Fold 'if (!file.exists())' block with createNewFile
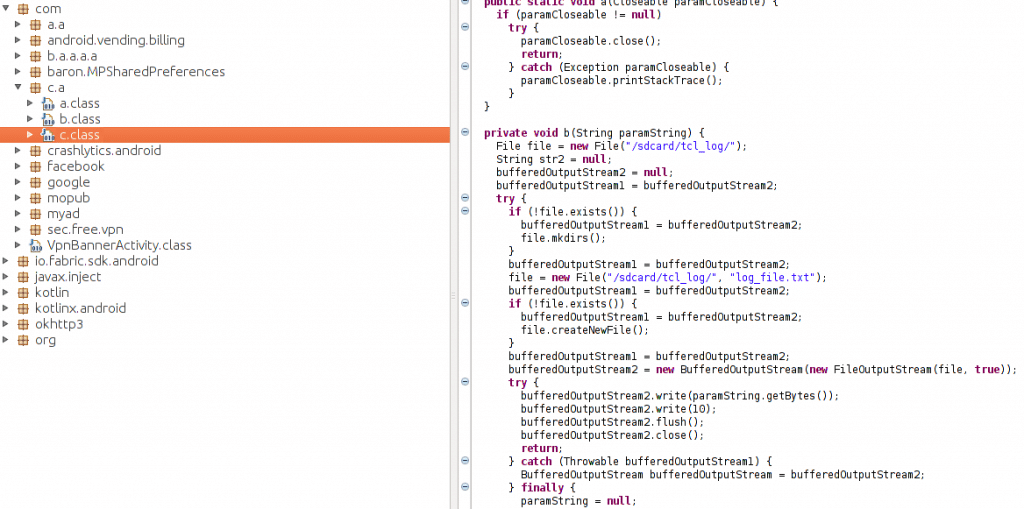The width and height of the screenshot is (1024, 509). point(465,303)
